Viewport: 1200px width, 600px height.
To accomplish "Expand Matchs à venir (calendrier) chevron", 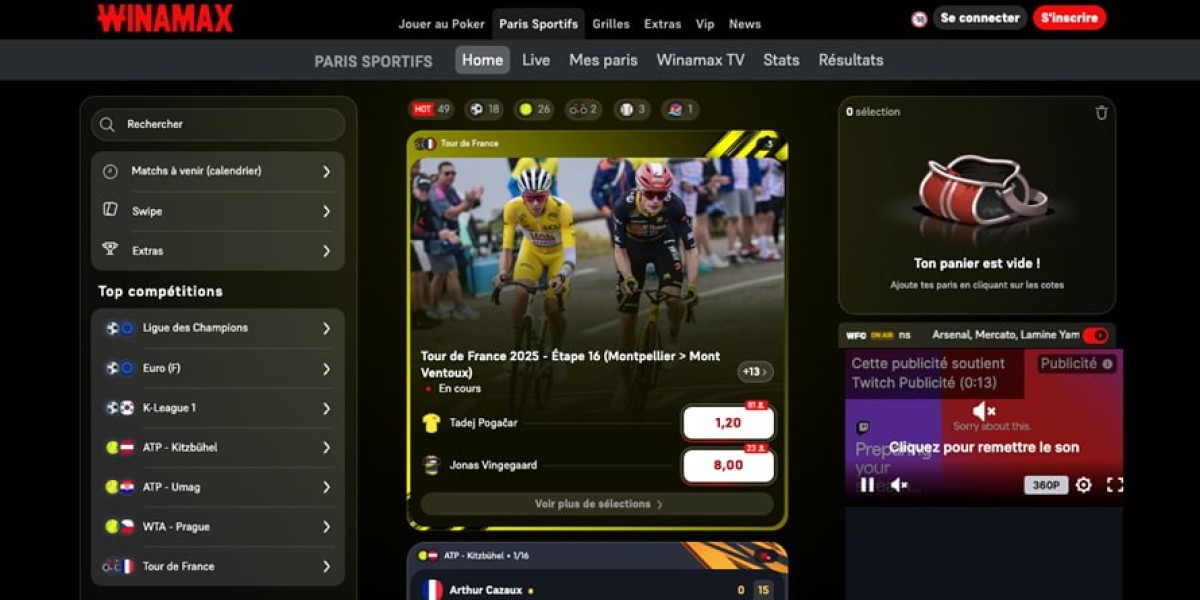I will 326,171.
